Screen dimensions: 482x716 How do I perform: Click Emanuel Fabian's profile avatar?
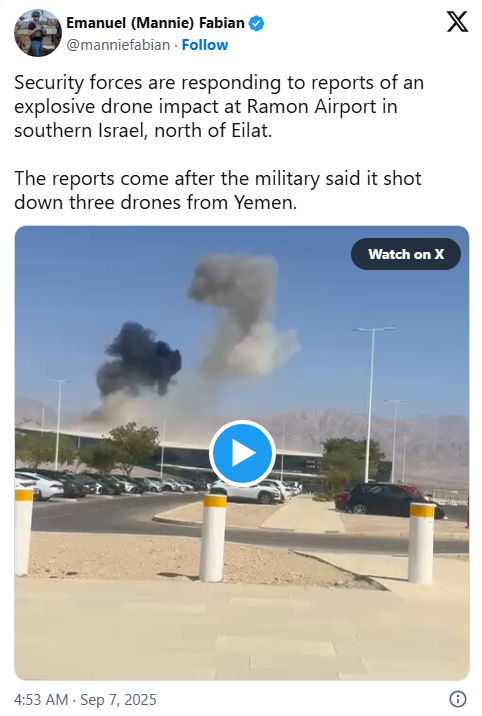[37, 33]
